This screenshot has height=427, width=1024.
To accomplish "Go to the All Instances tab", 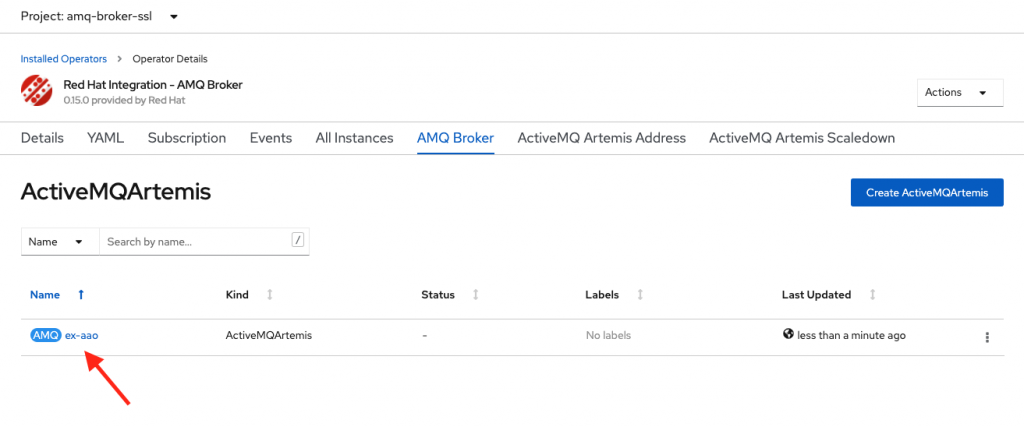I will click(354, 138).
